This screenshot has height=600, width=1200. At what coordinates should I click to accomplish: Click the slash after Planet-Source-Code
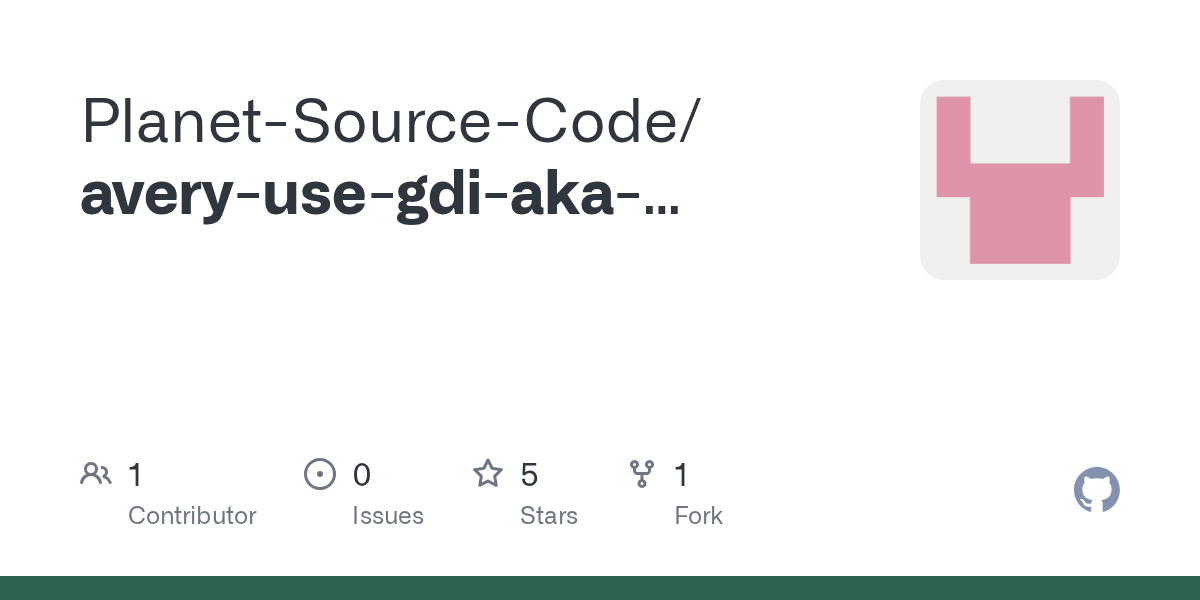point(690,122)
